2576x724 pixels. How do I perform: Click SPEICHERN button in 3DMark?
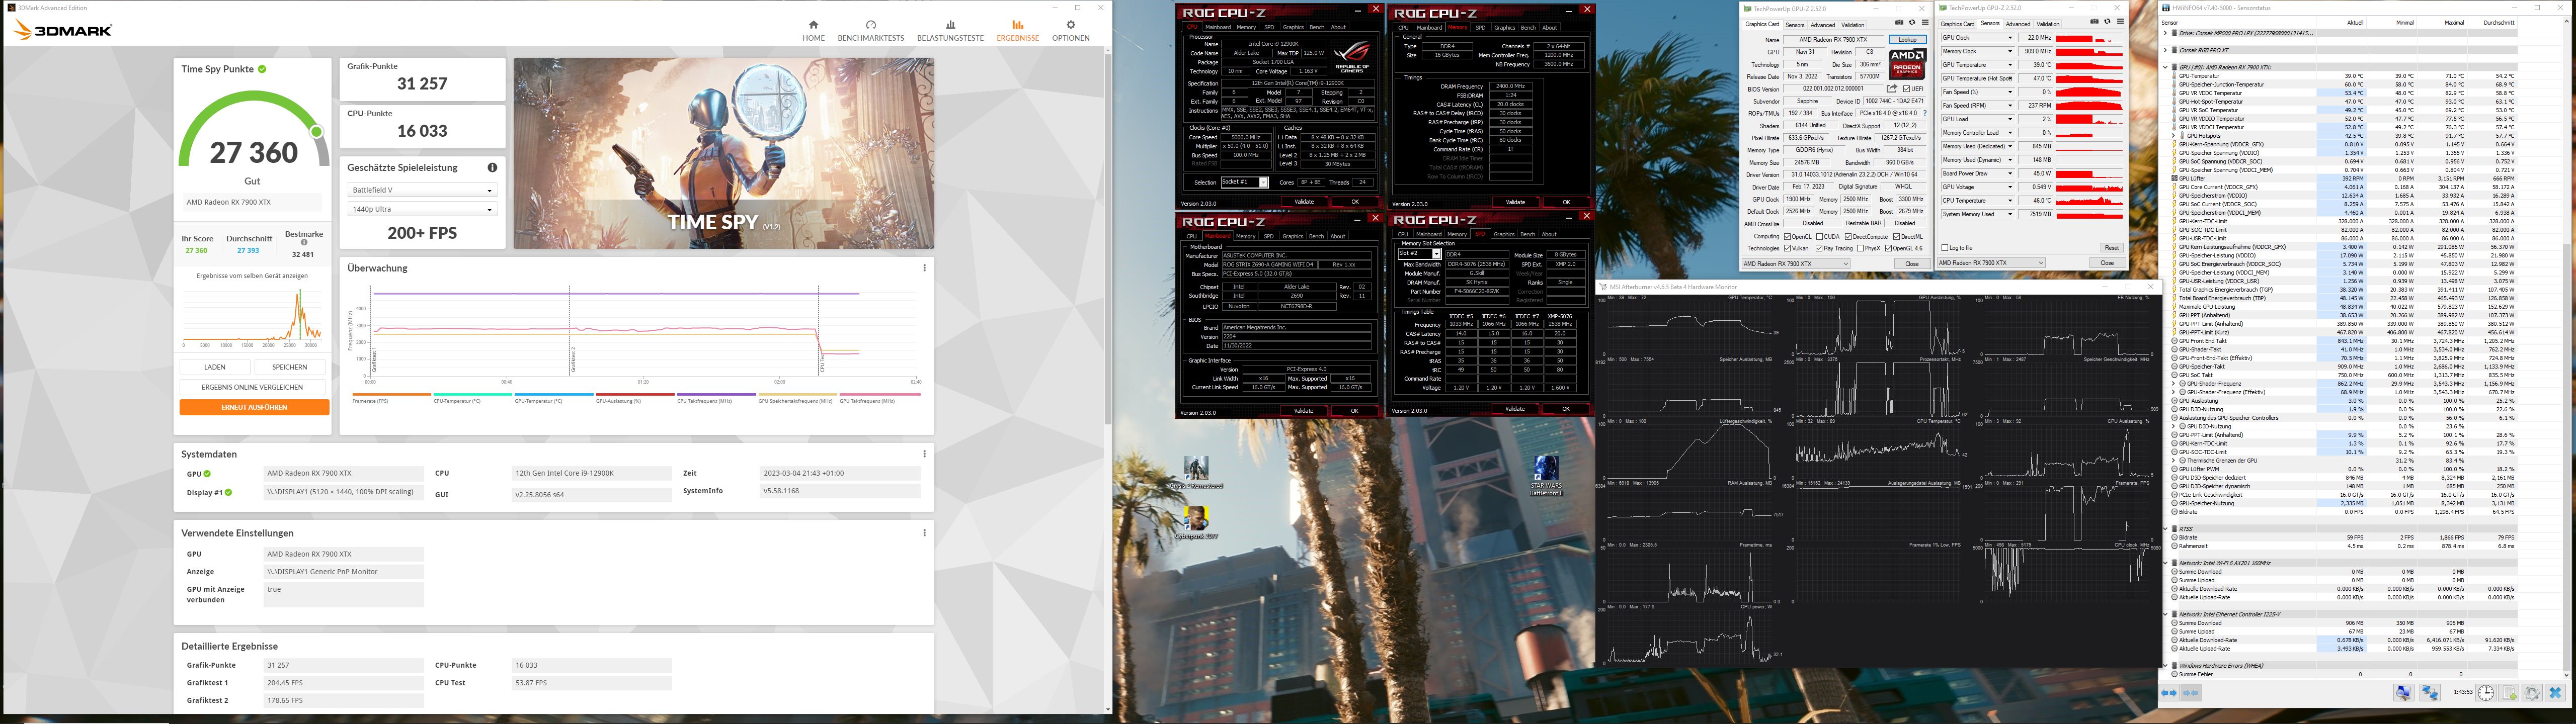click(289, 367)
